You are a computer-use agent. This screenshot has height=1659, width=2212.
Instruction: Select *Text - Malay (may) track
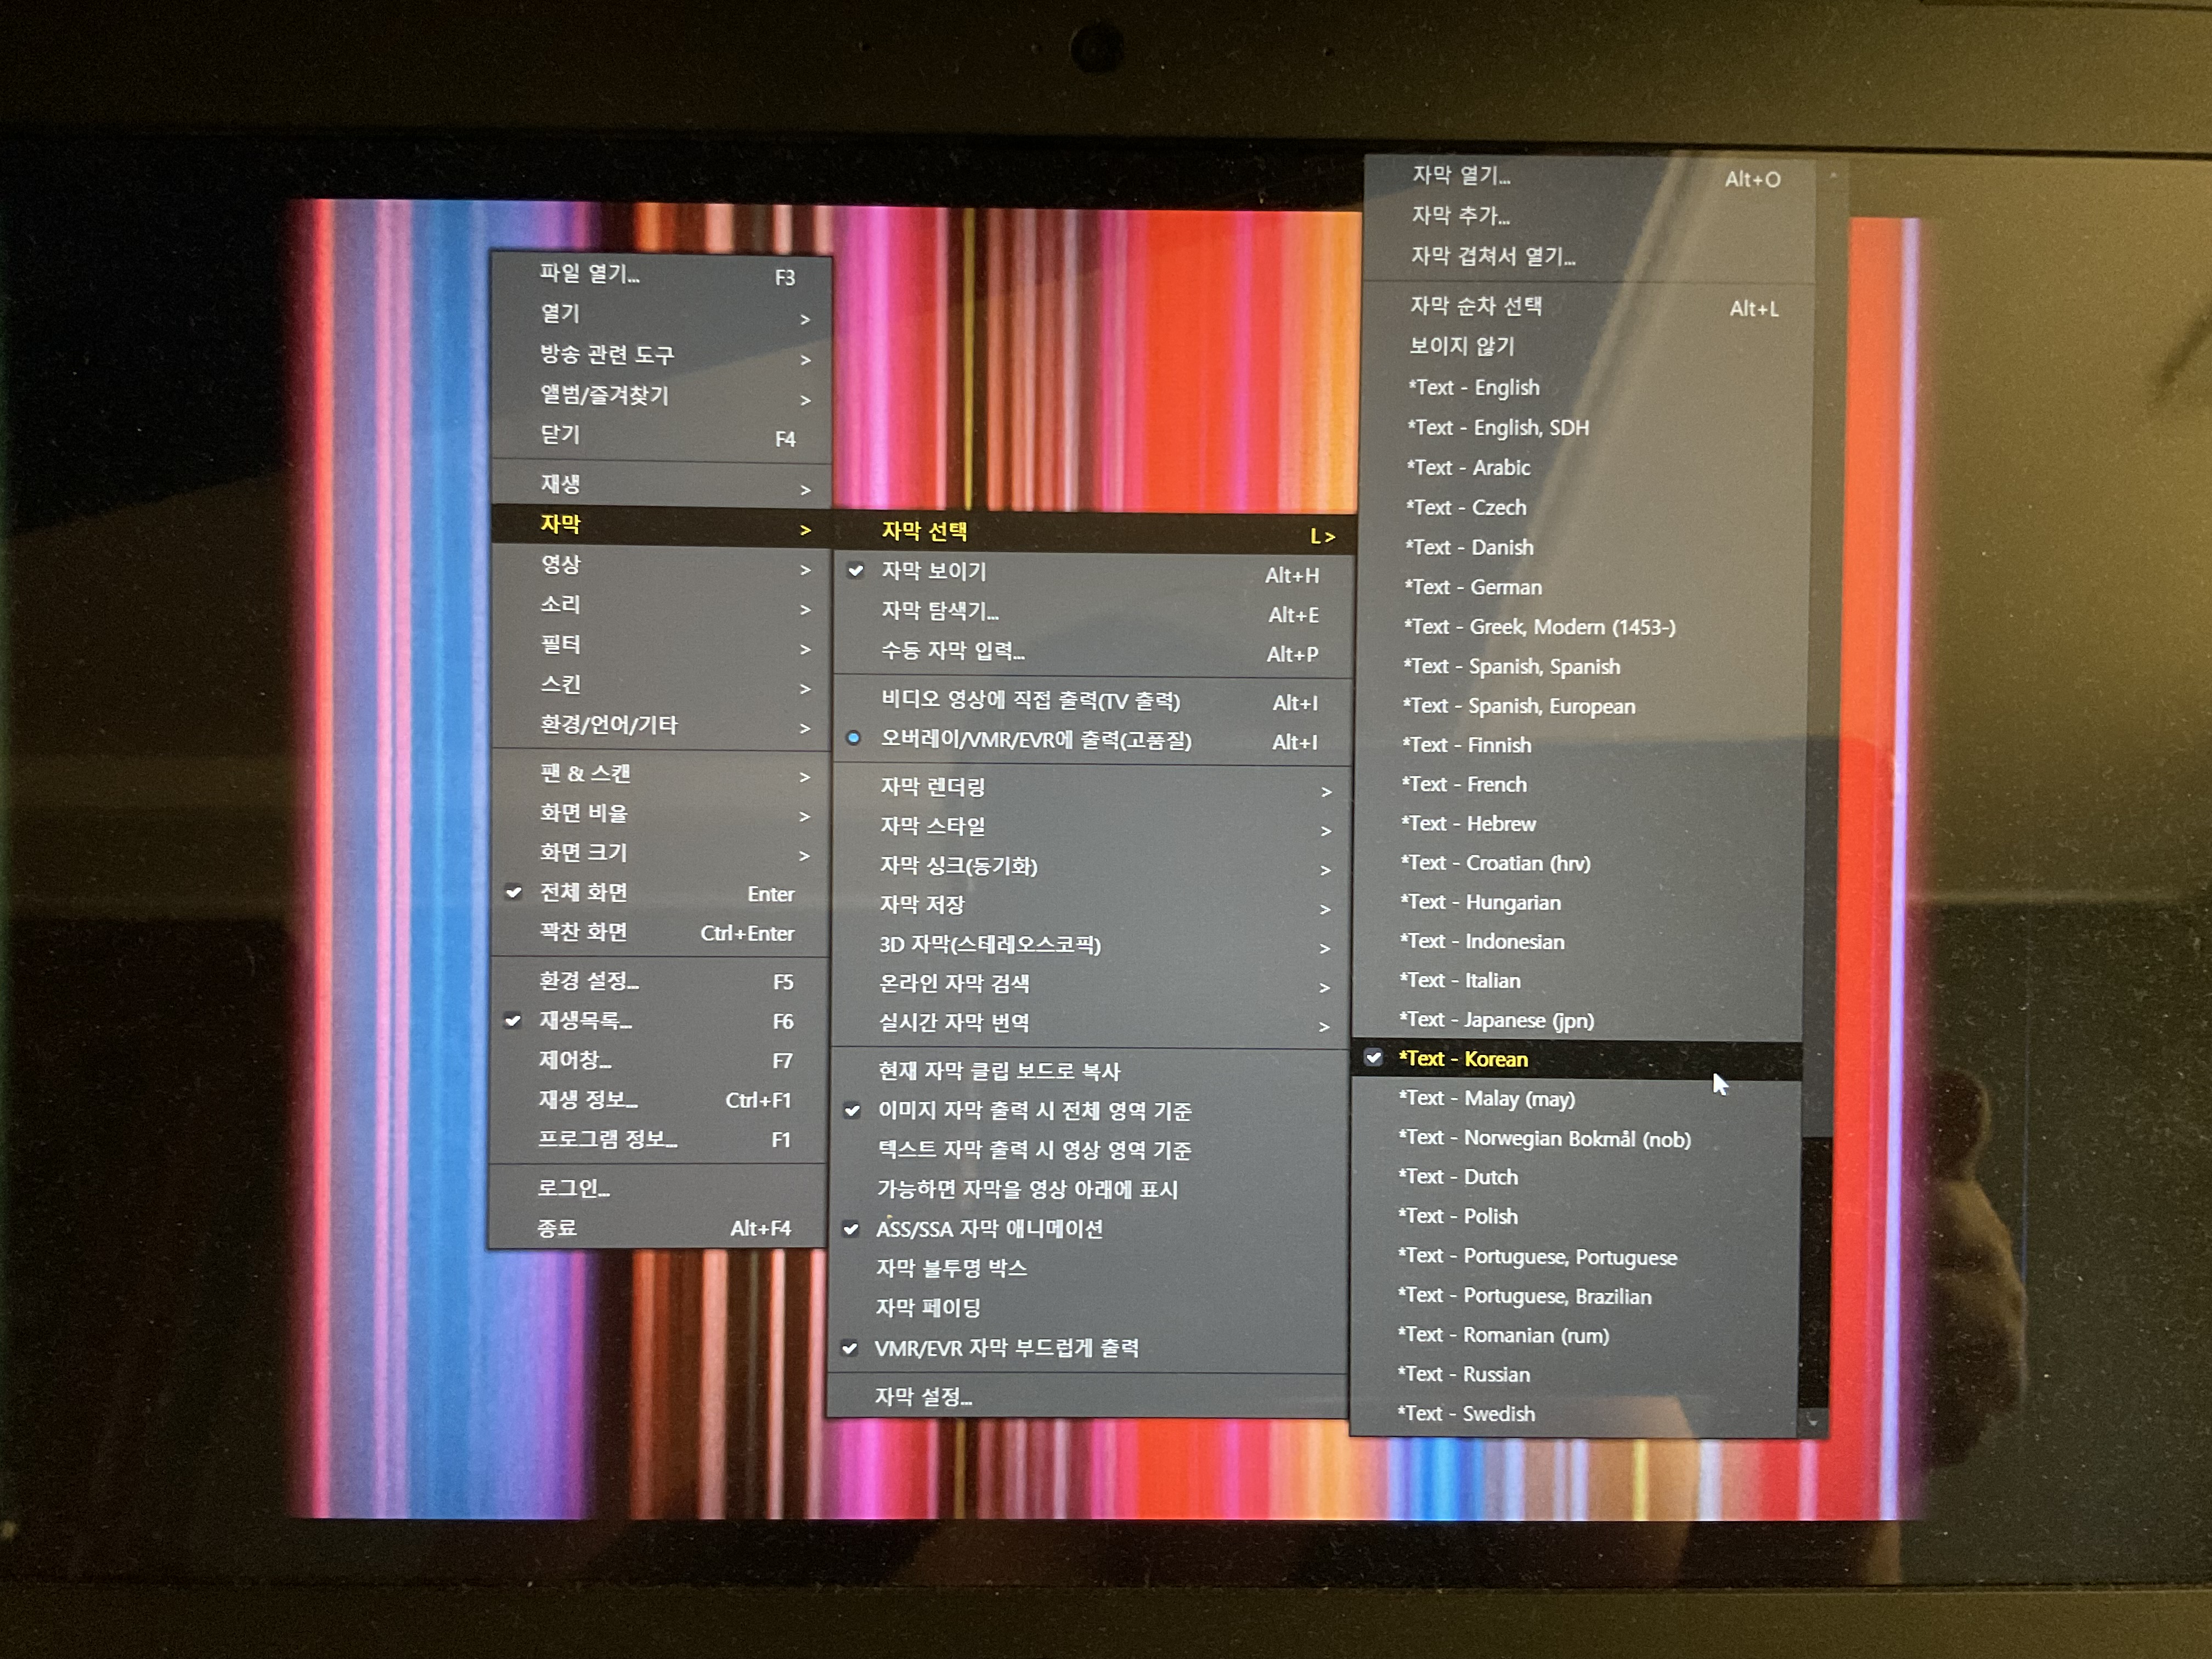[1577, 1099]
